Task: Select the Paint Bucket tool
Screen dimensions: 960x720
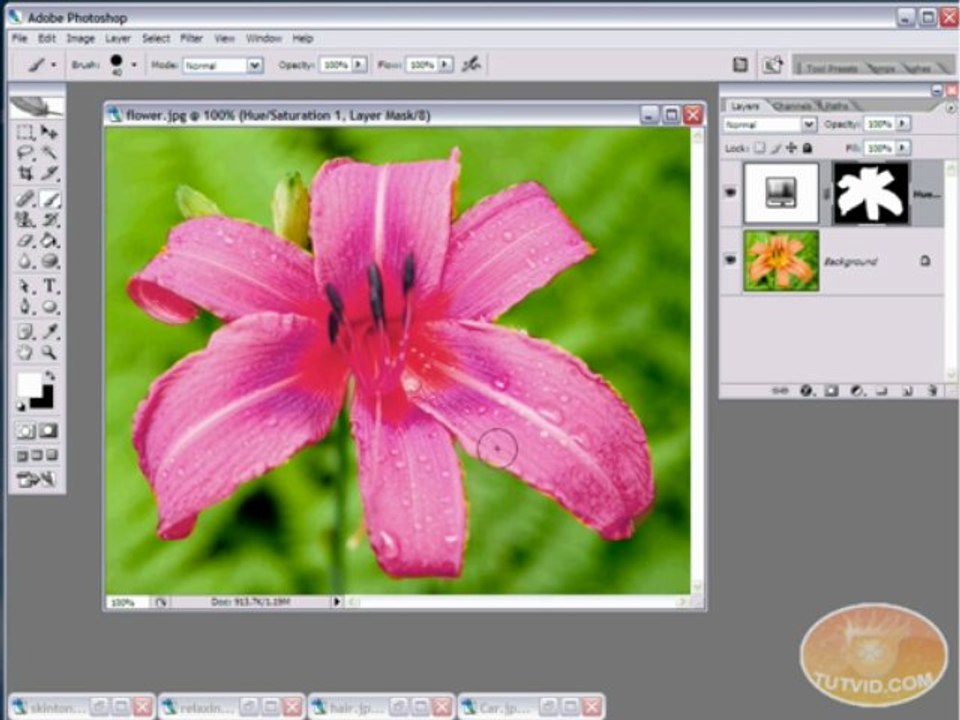Action: click(49, 240)
